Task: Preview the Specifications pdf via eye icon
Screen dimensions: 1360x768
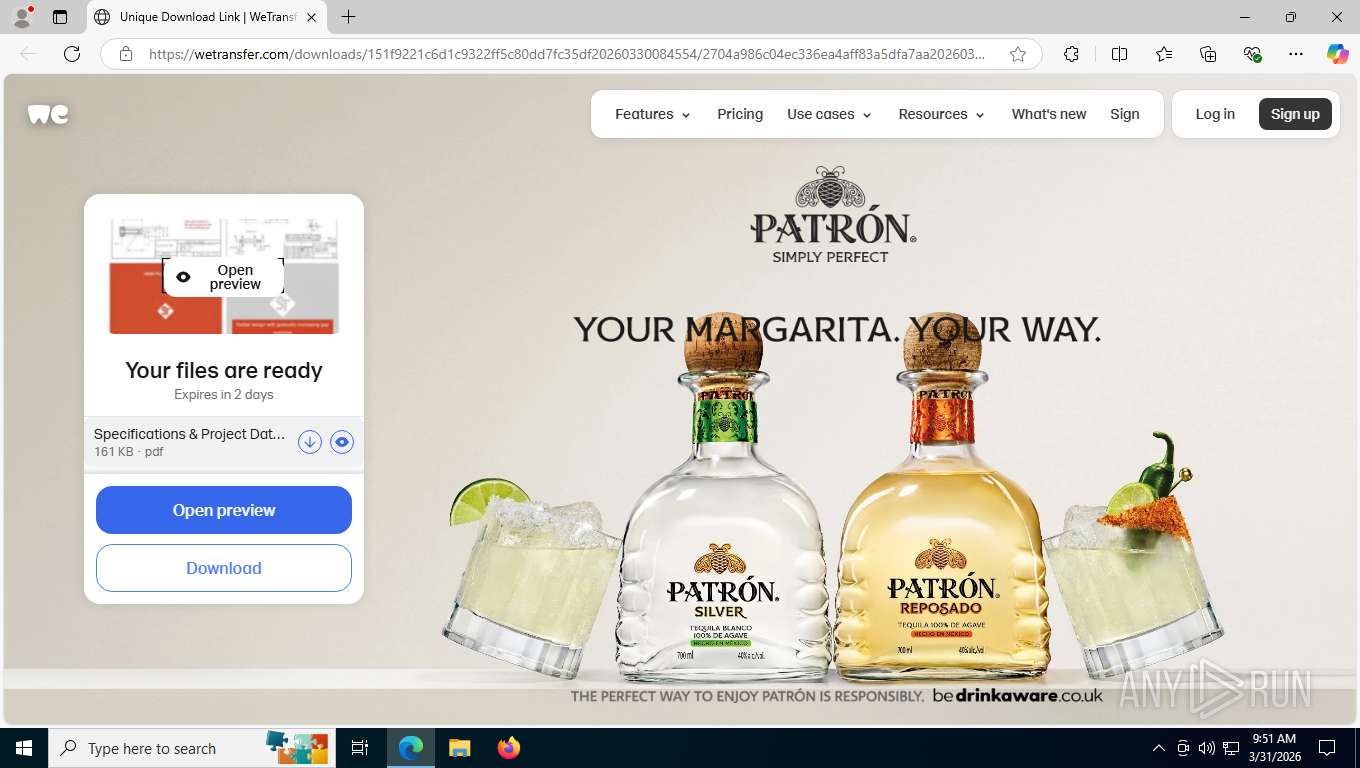Action: coord(342,442)
